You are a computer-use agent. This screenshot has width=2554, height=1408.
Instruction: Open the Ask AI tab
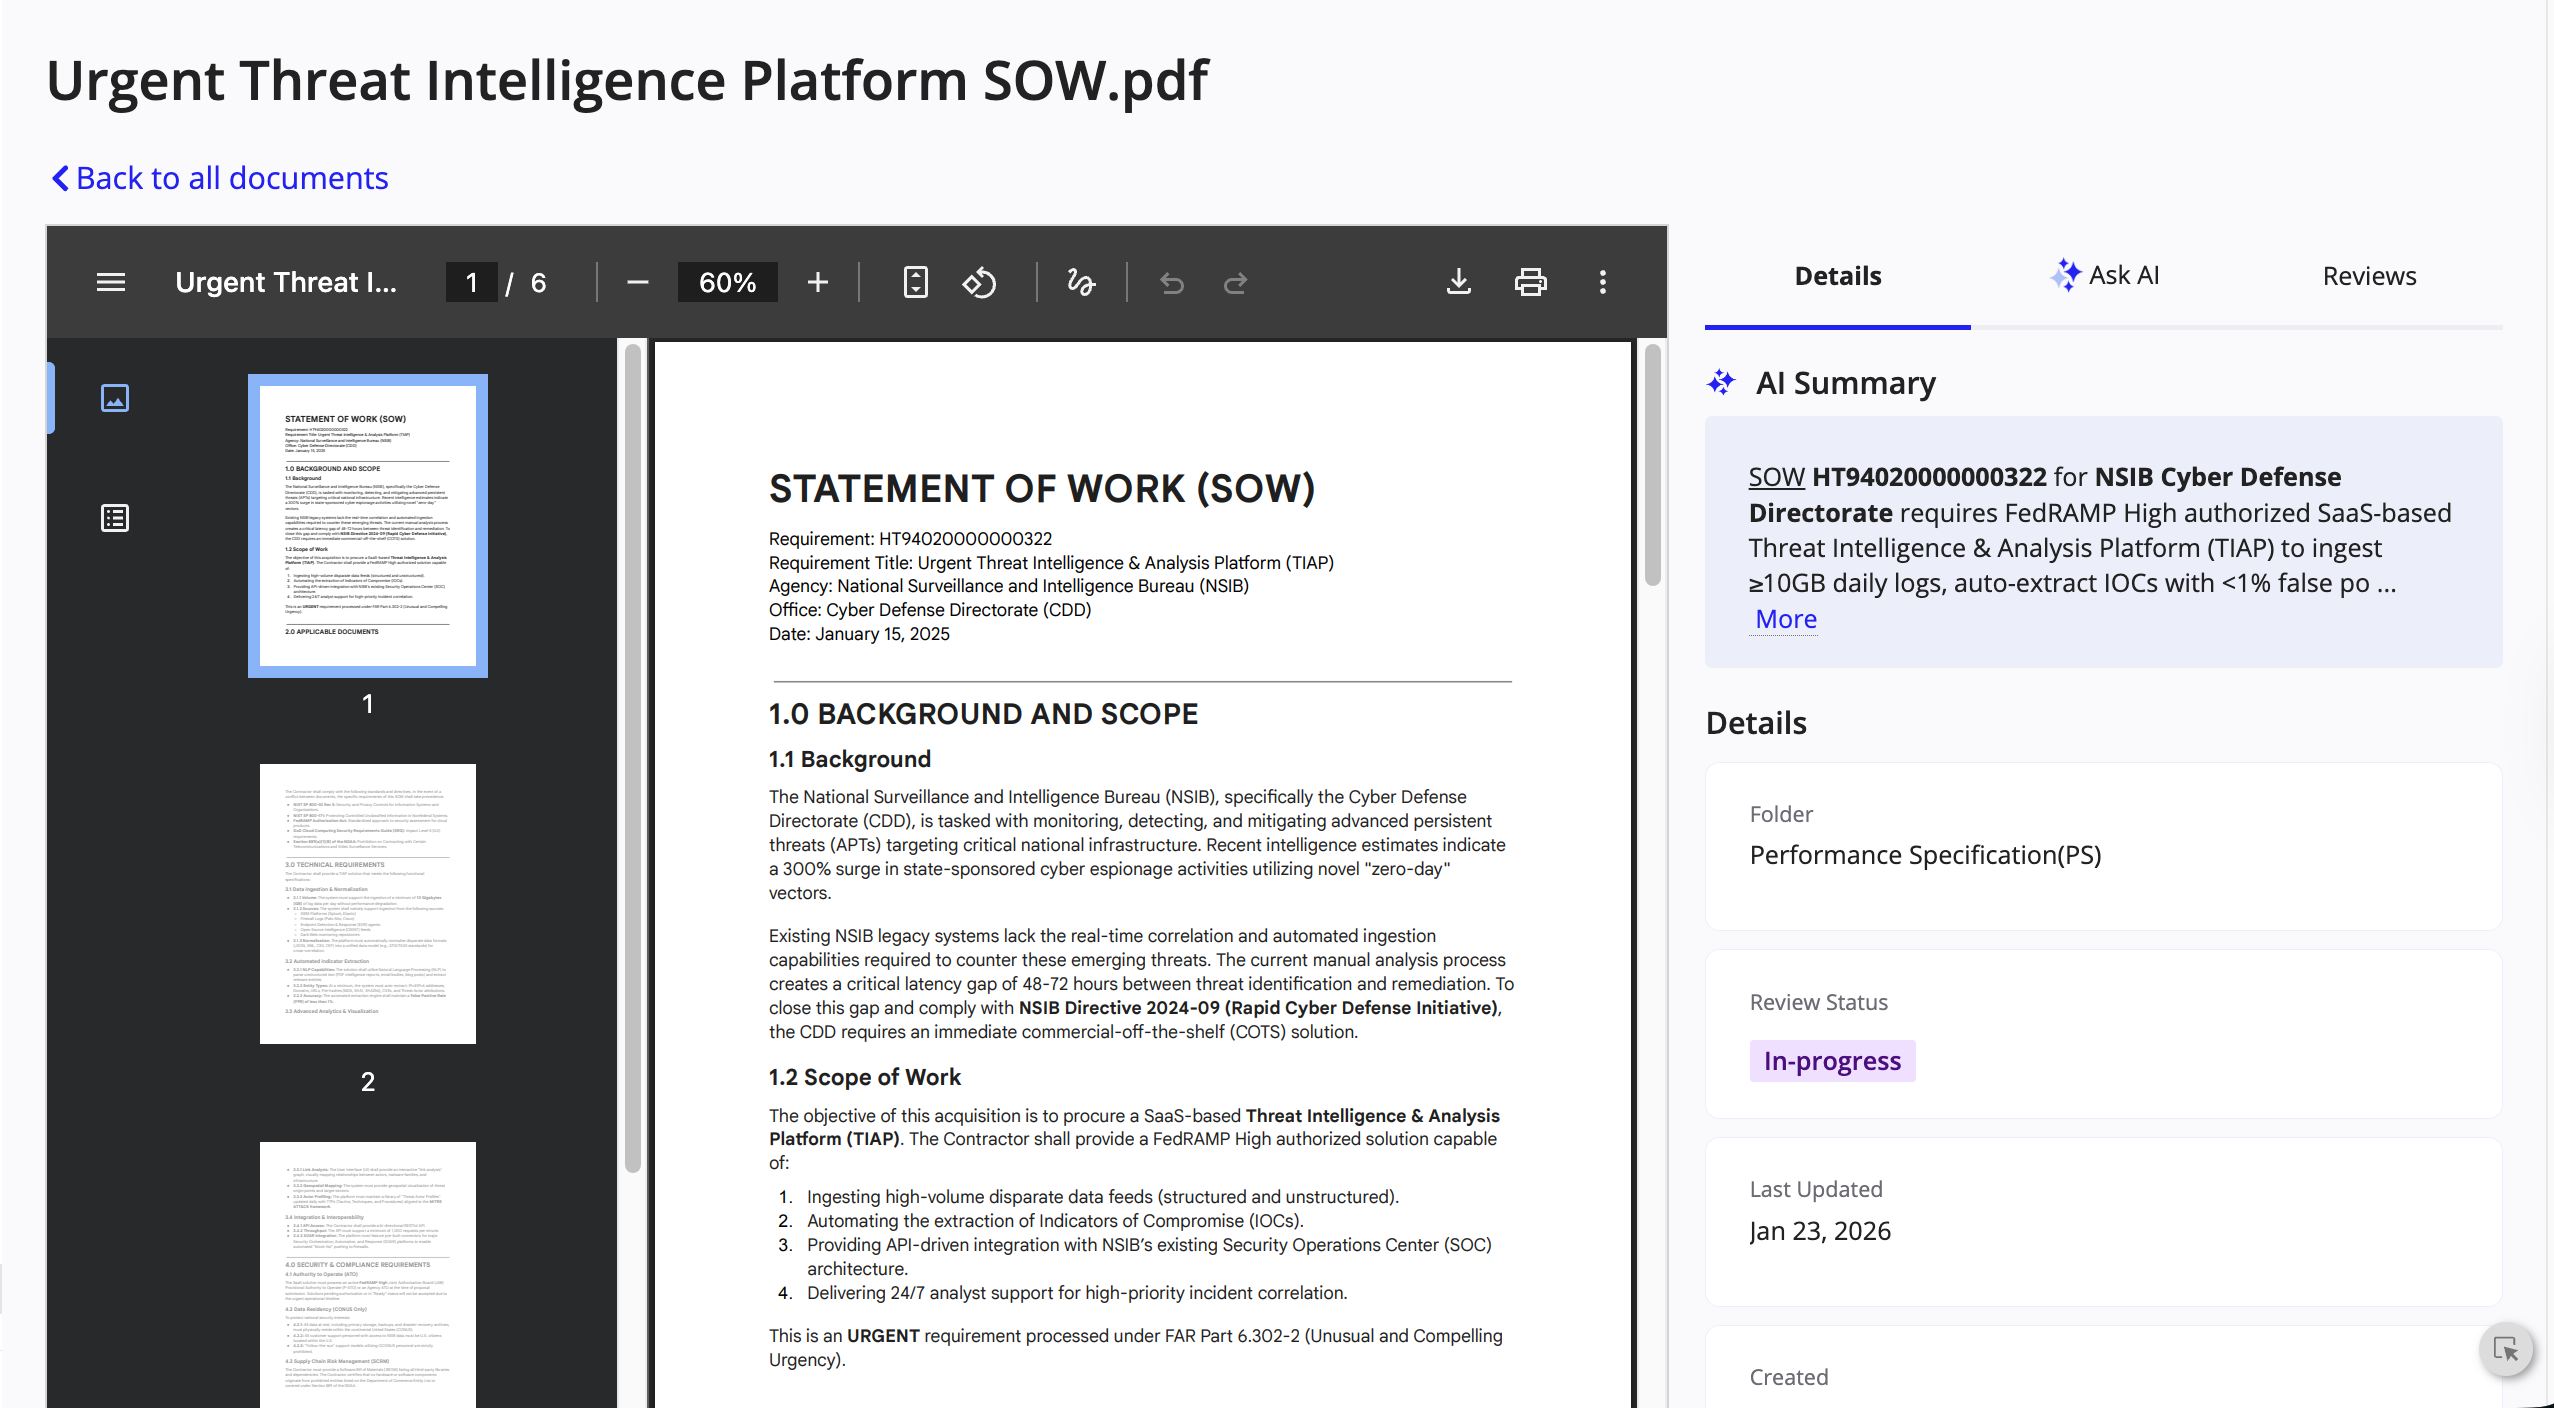2104,275
